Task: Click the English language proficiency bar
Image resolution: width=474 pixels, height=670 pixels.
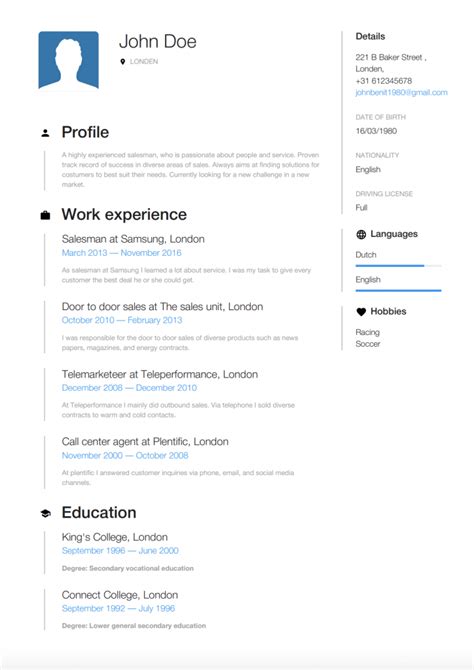Action: click(398, 291)
